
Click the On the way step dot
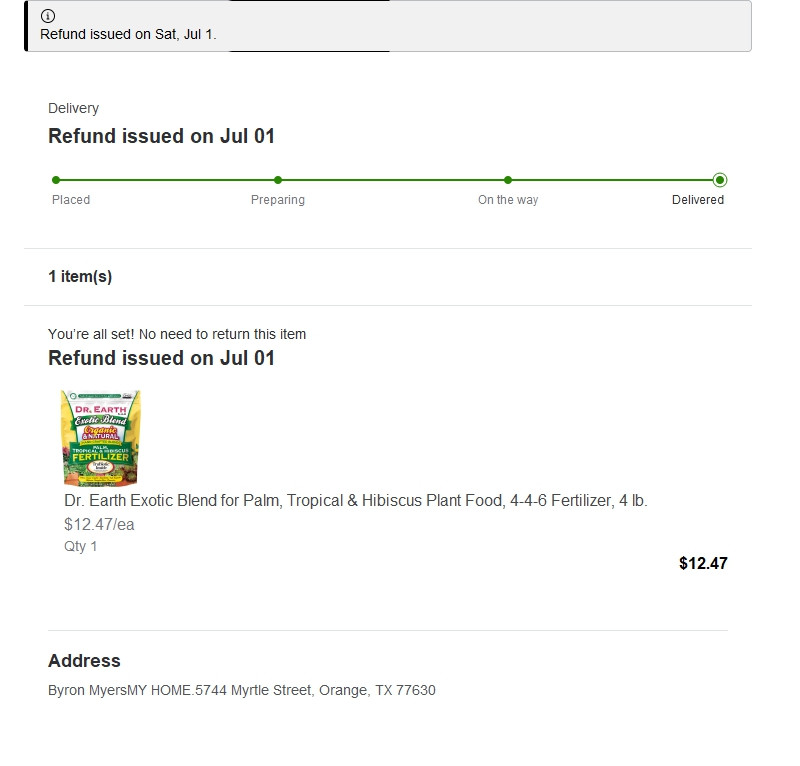tap(508, 180)
